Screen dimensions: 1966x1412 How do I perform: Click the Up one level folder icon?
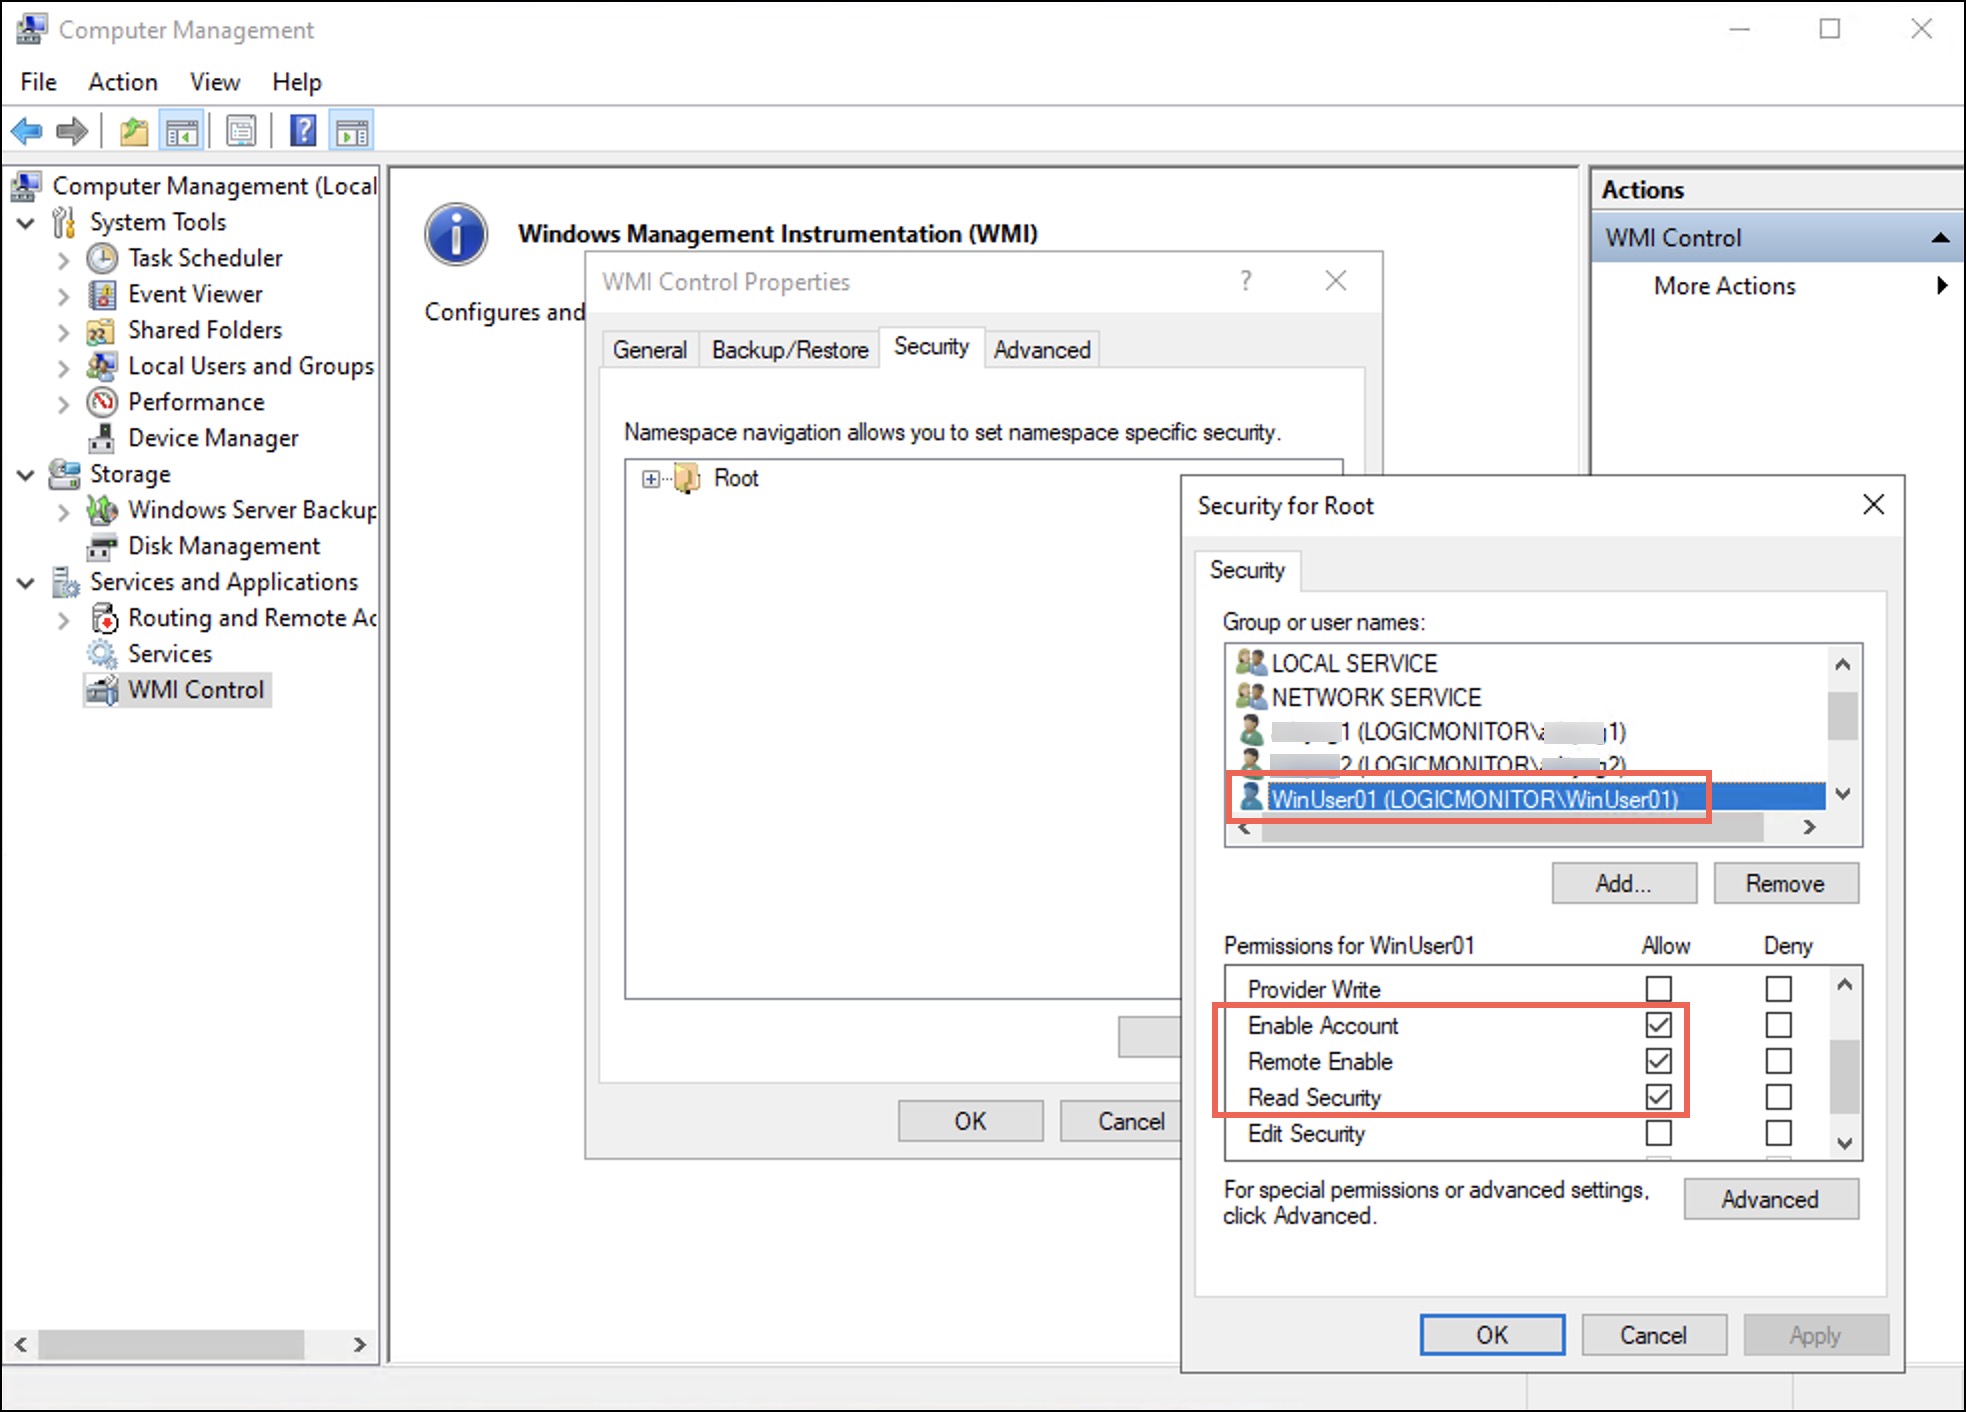click(134, 130)
